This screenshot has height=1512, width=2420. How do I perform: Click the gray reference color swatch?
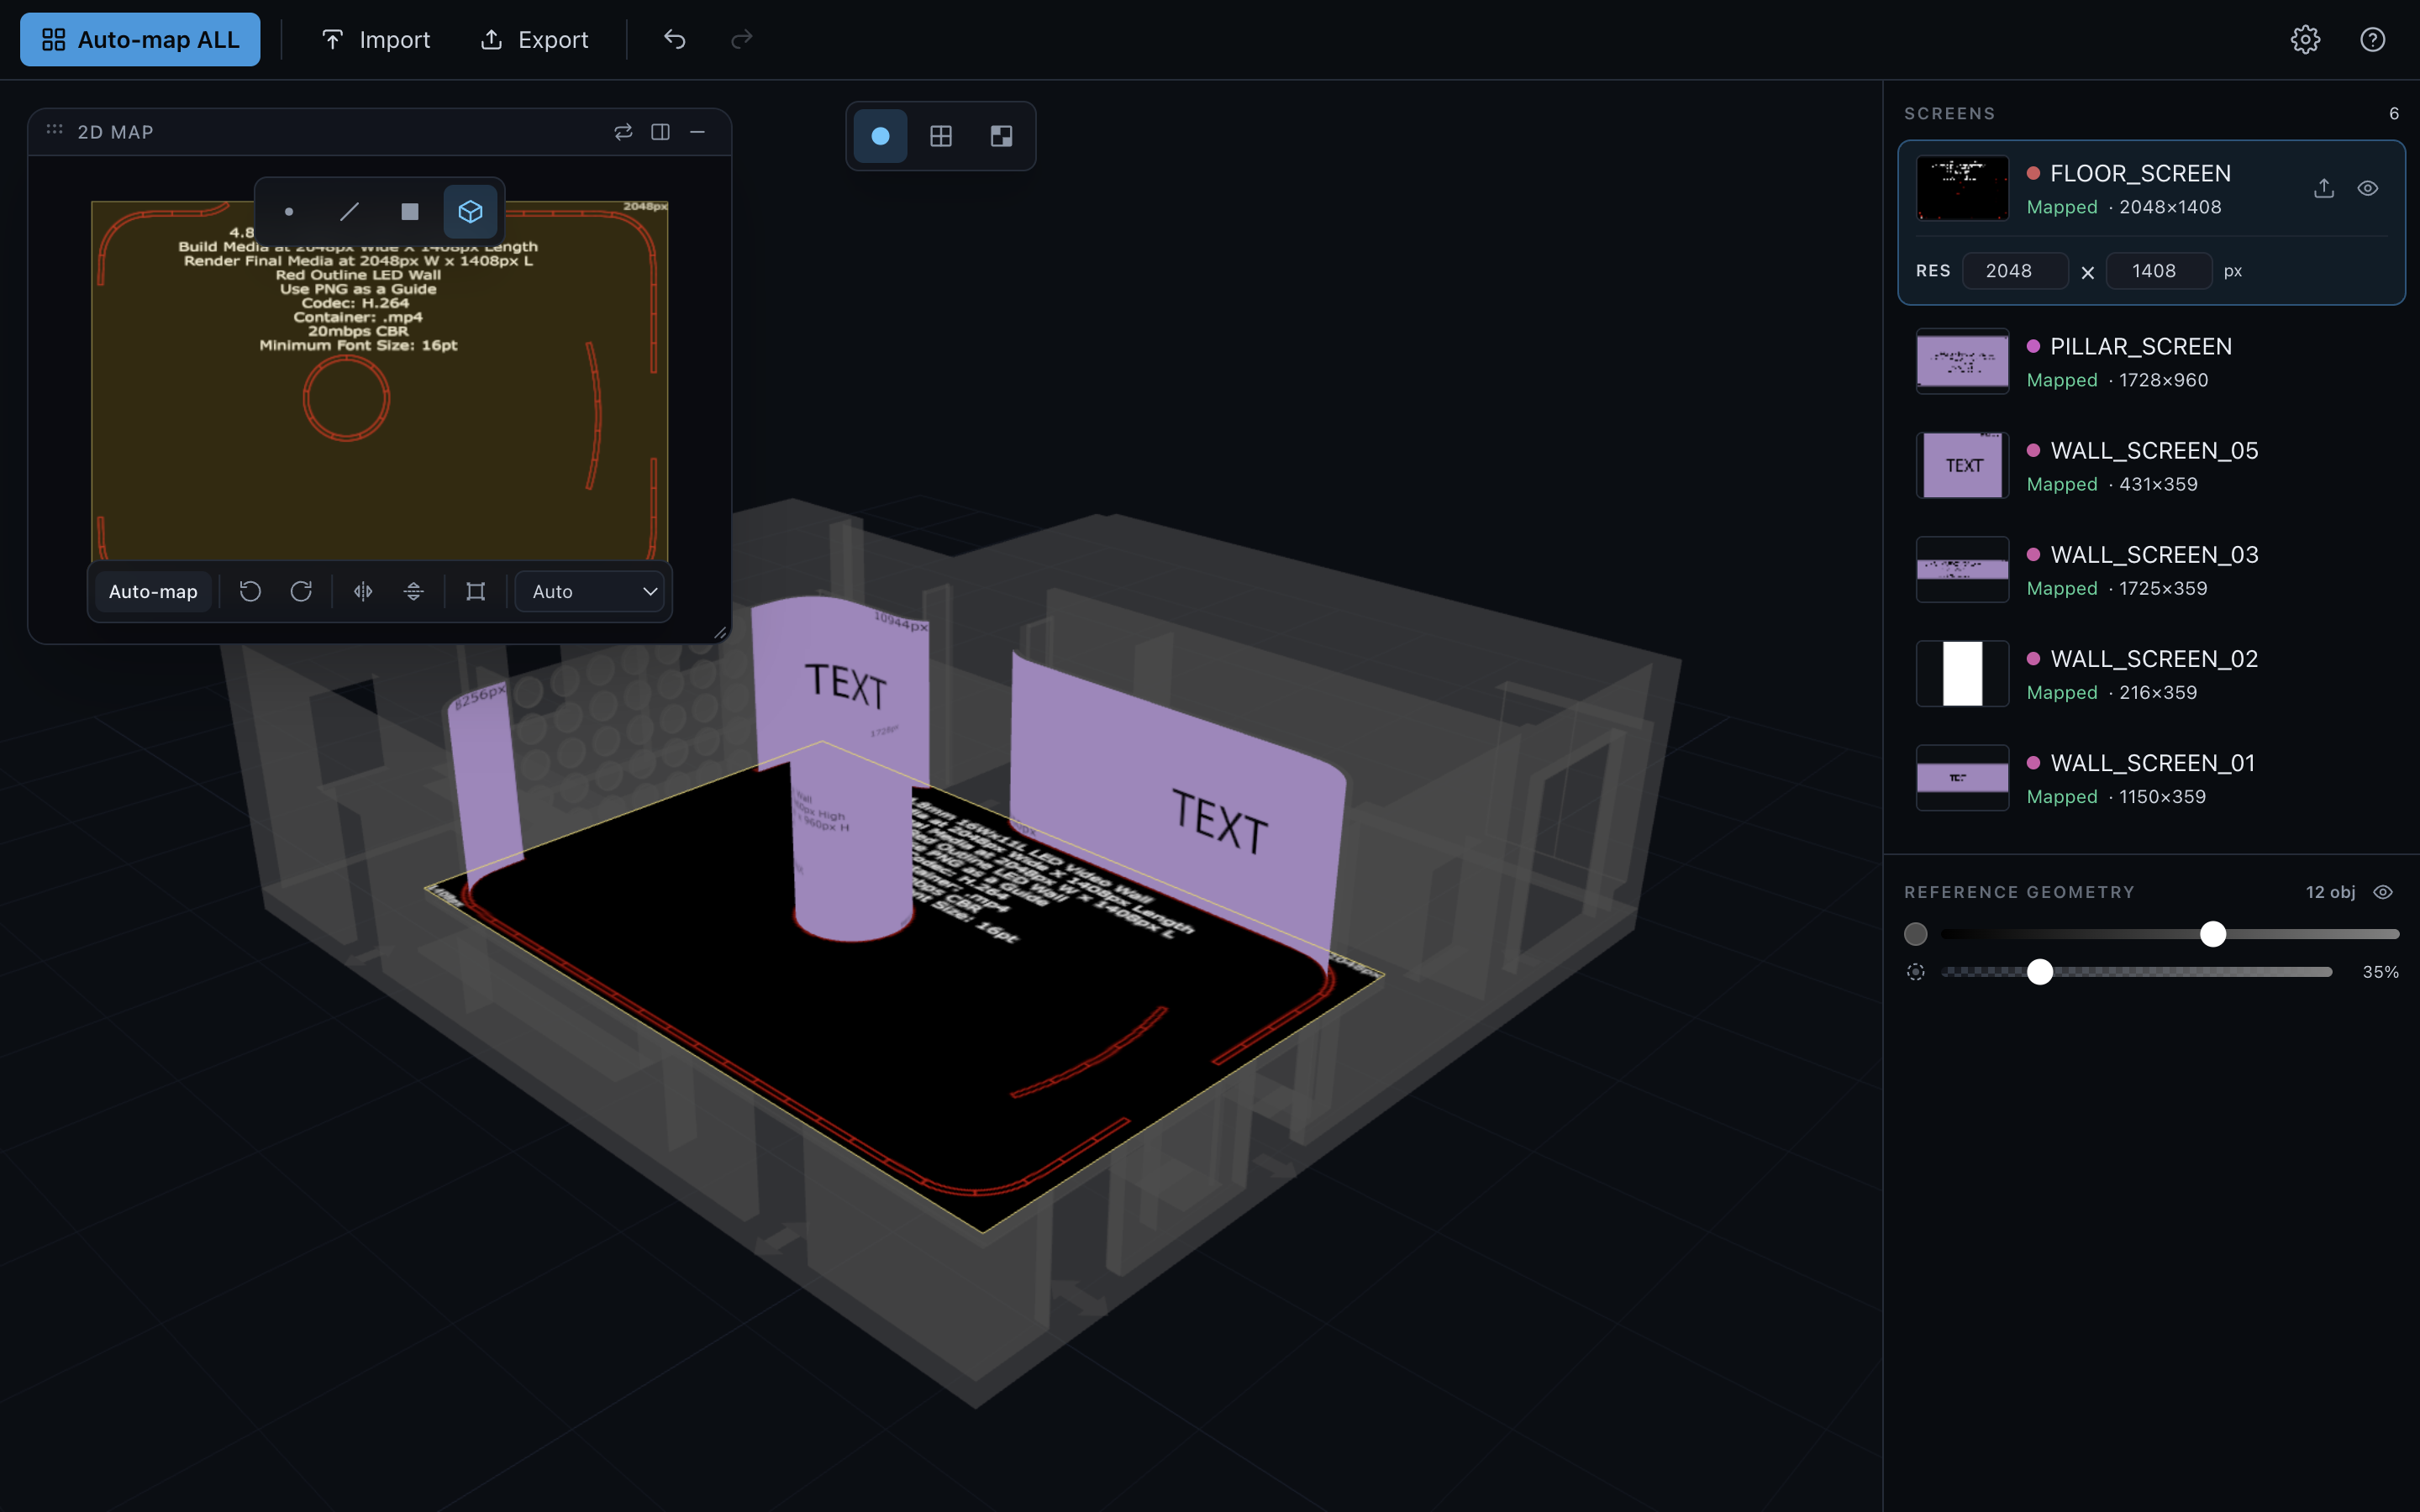(1915, 934)
